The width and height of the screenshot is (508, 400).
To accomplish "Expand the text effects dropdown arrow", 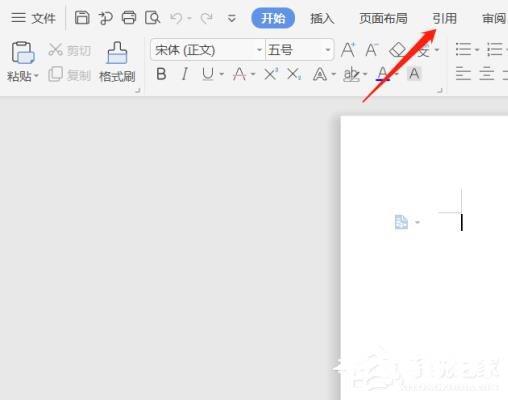I will (333, 74).
